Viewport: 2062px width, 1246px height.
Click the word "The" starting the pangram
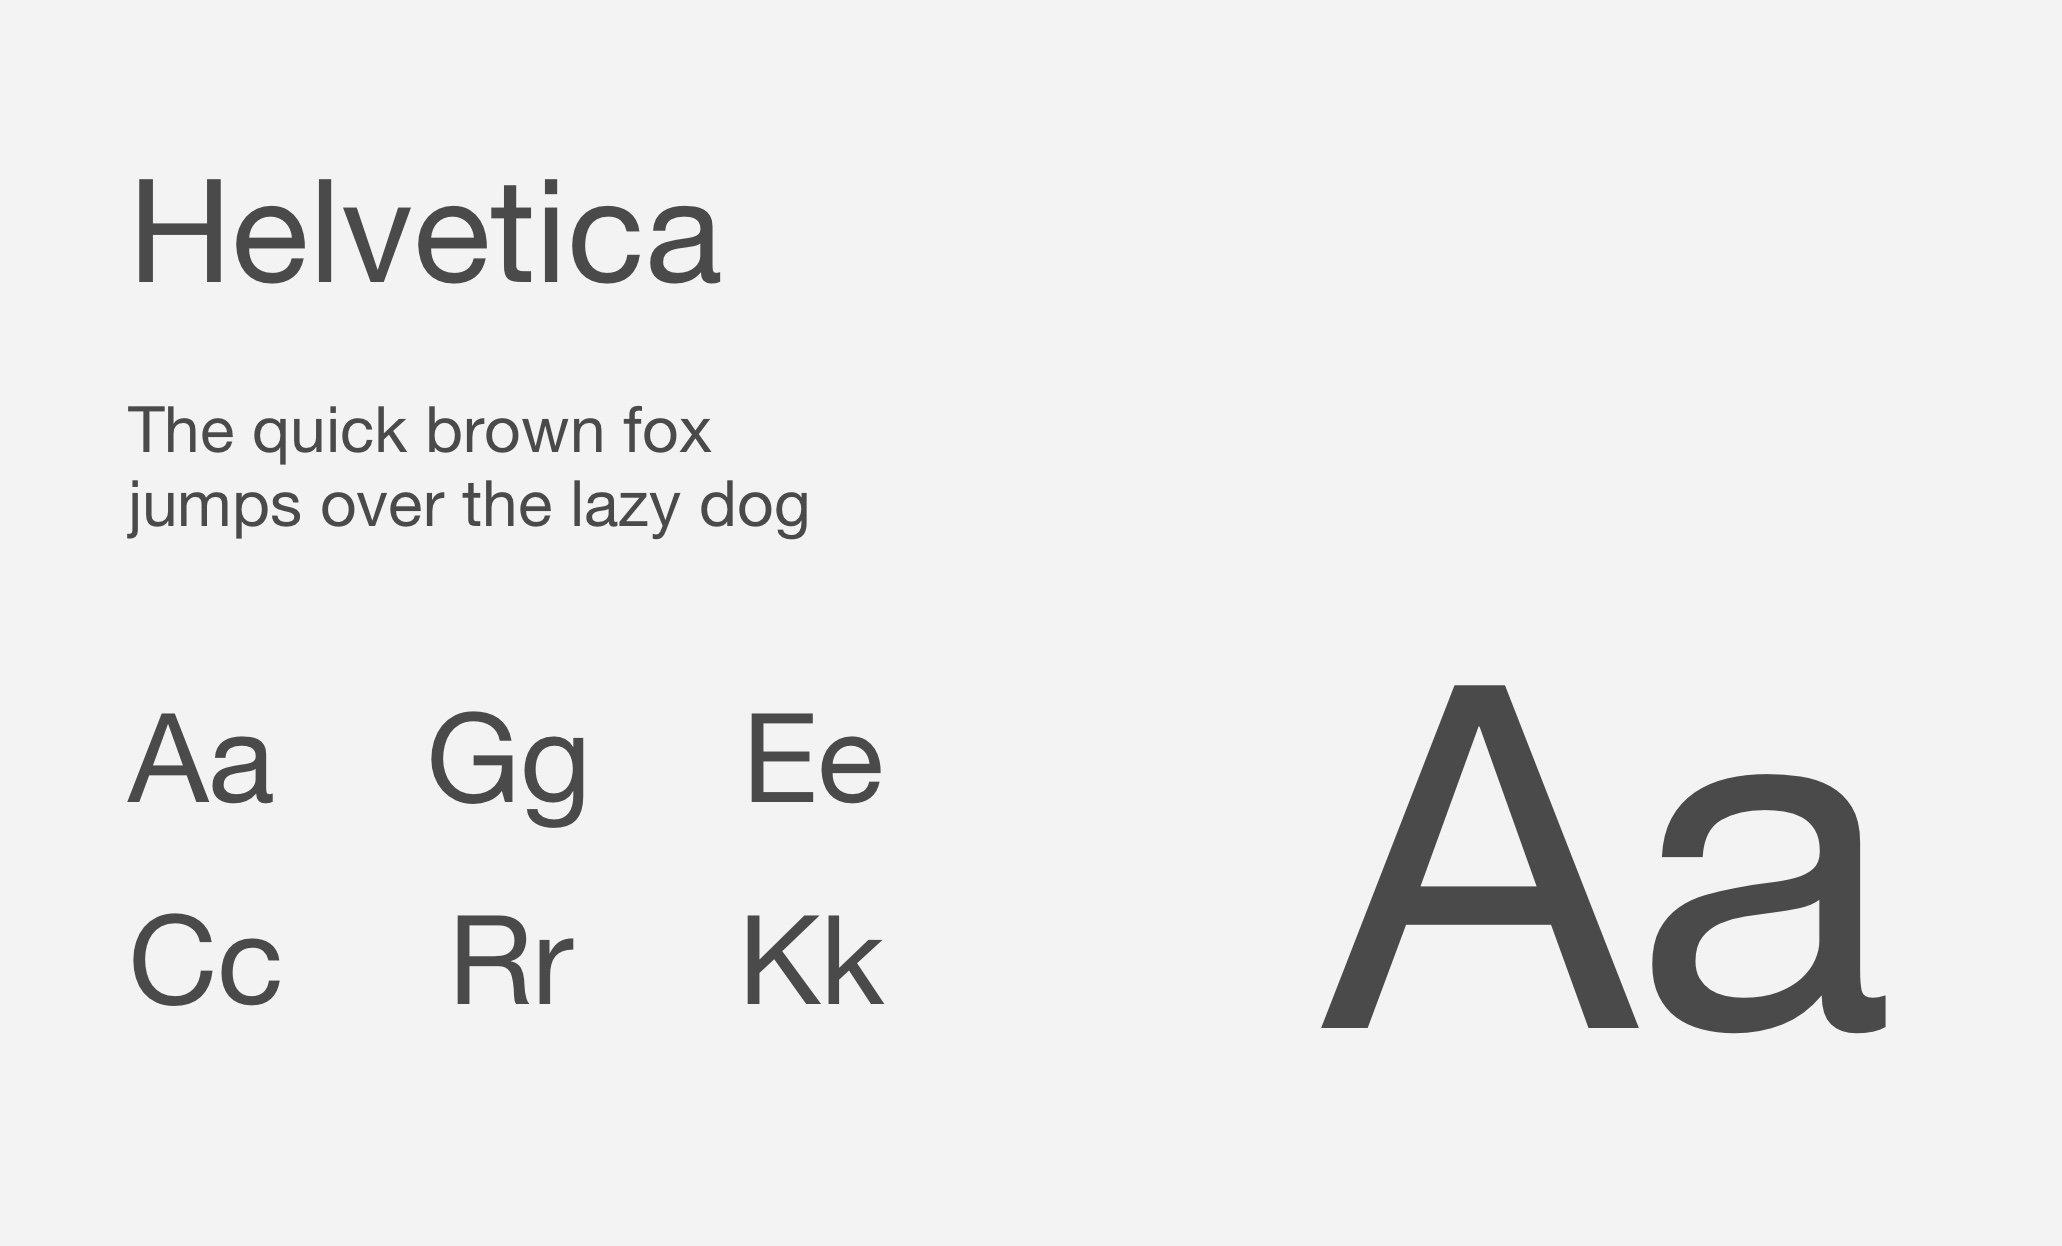click(x=180, y=432)
